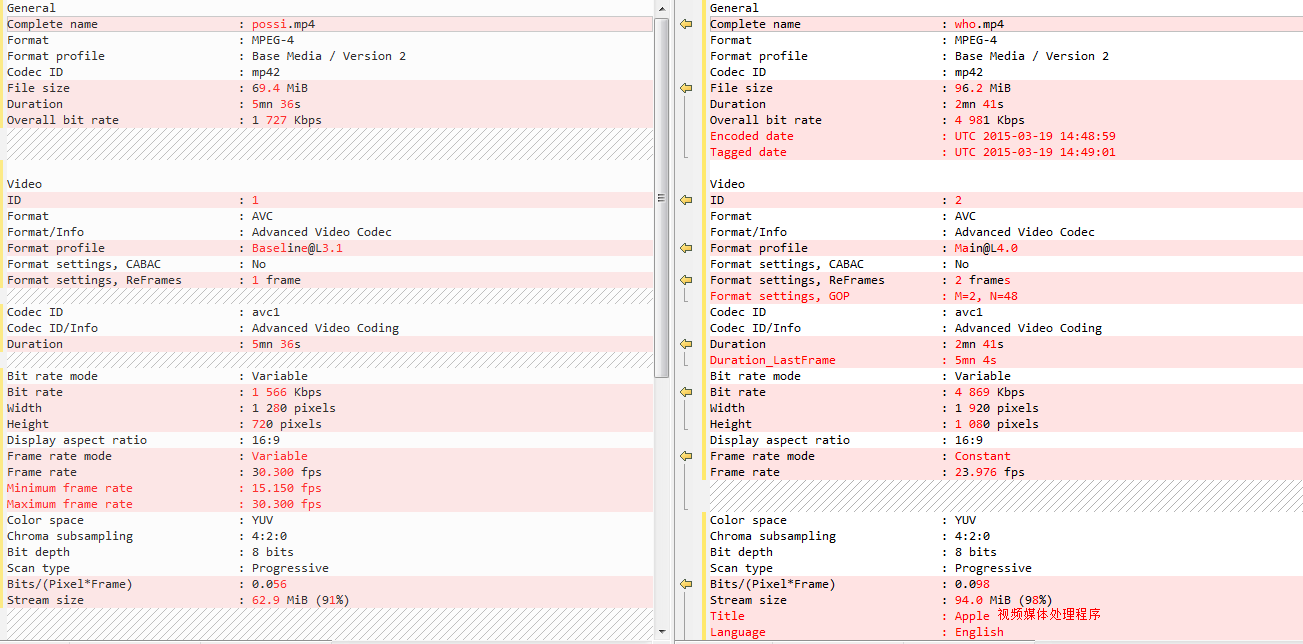1303x644 pixels.
Task: Click the Variable frame rate mode value
Action: [x=280, y=456]
